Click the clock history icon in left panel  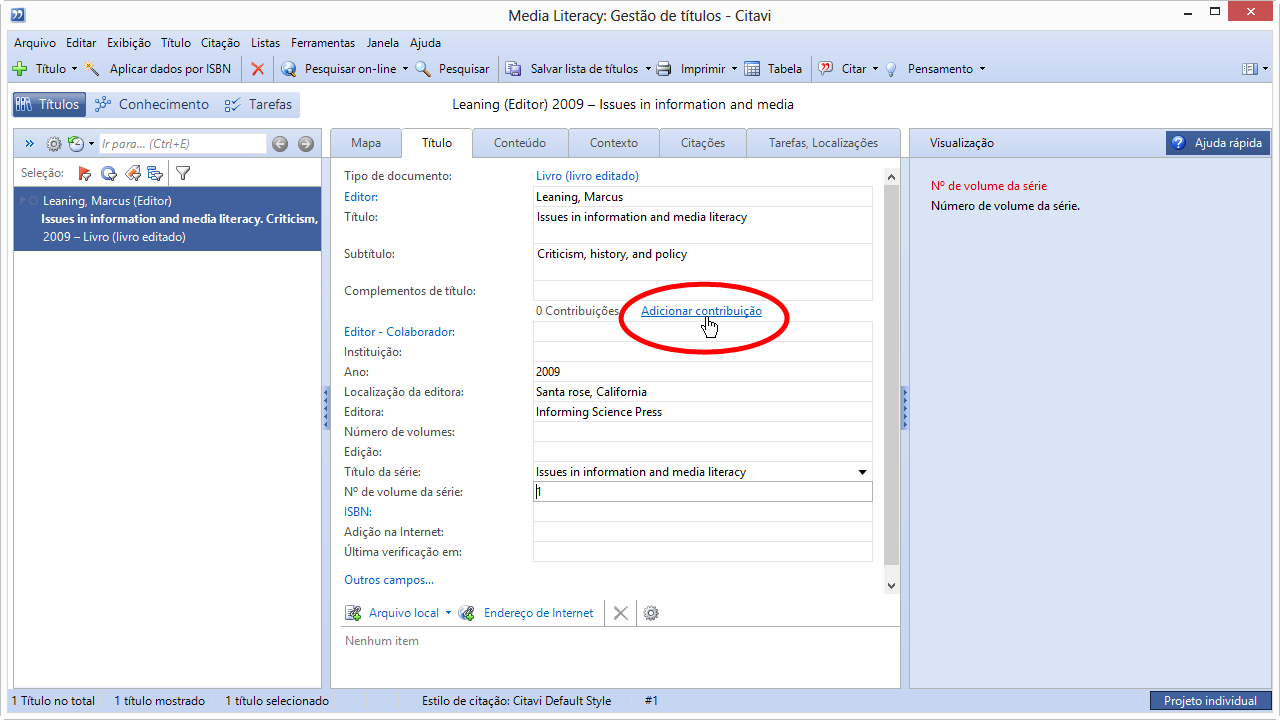(76, 144)
